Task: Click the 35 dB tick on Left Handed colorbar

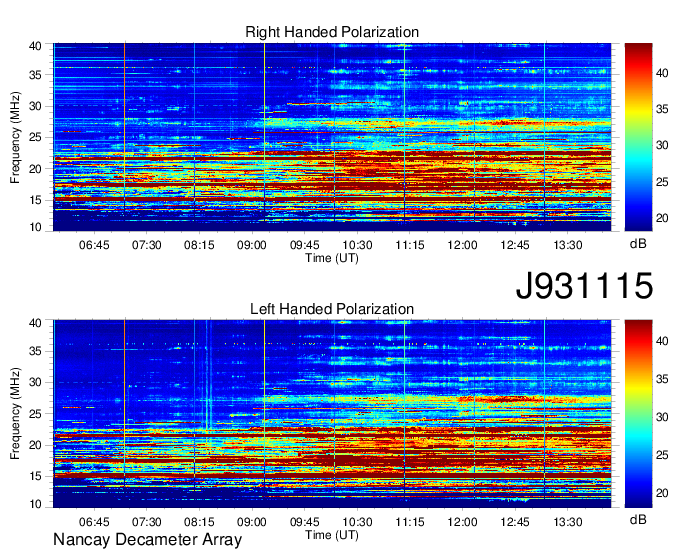Action: (662, 379)
